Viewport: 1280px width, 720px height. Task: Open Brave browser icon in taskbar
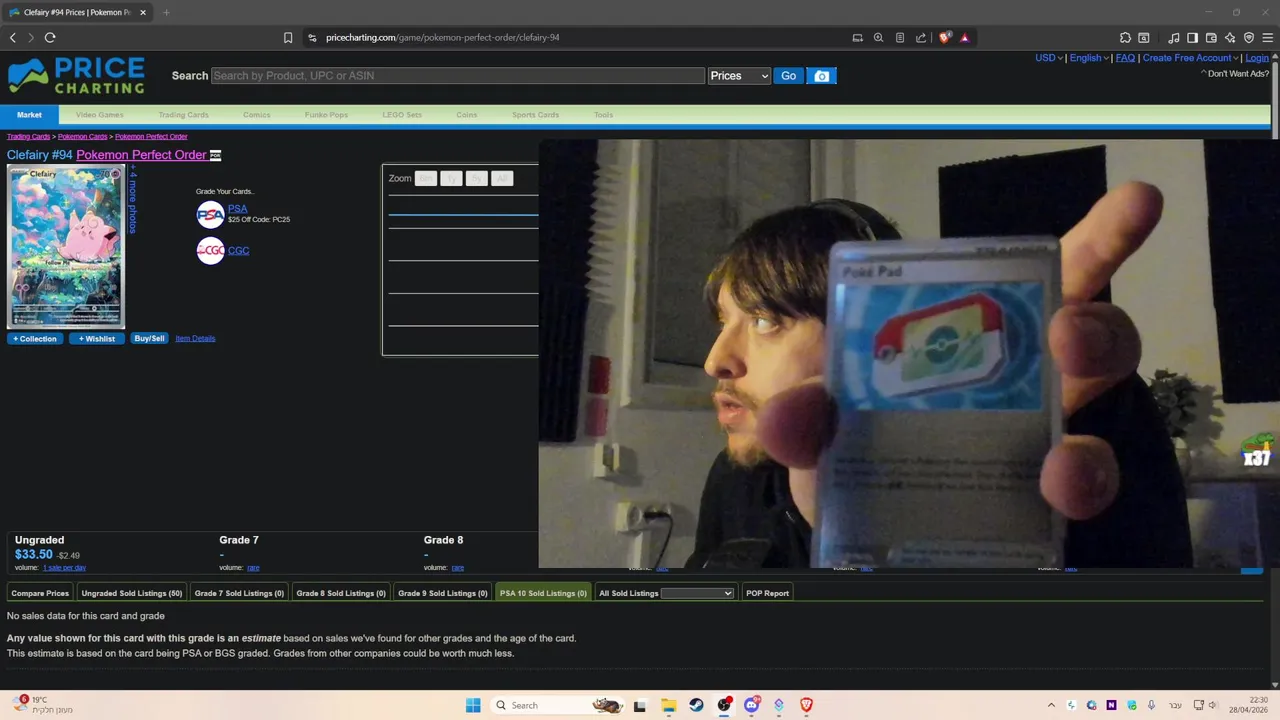click(806, 705)
